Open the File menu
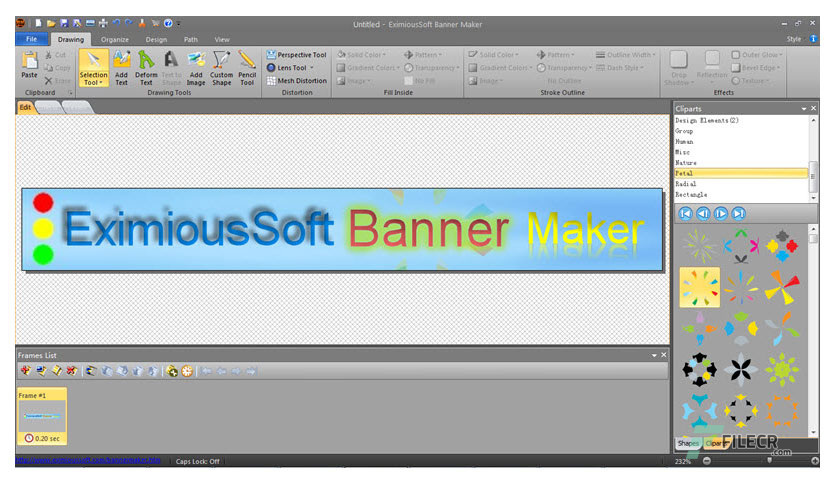The height and width of the screenshot is (484, 836). click(31, 39)
